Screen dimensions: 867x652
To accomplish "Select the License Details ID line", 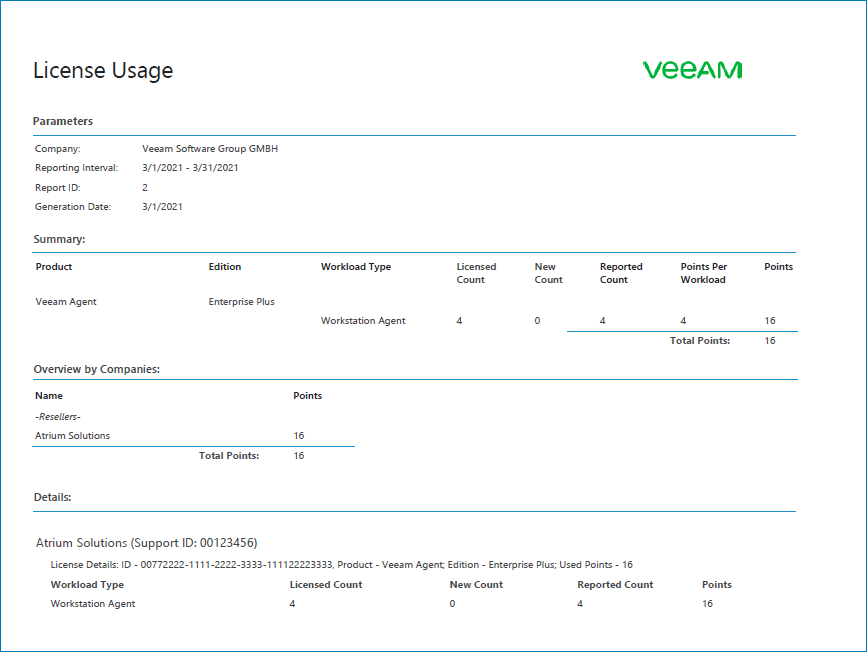I will [x=341, y=565].
